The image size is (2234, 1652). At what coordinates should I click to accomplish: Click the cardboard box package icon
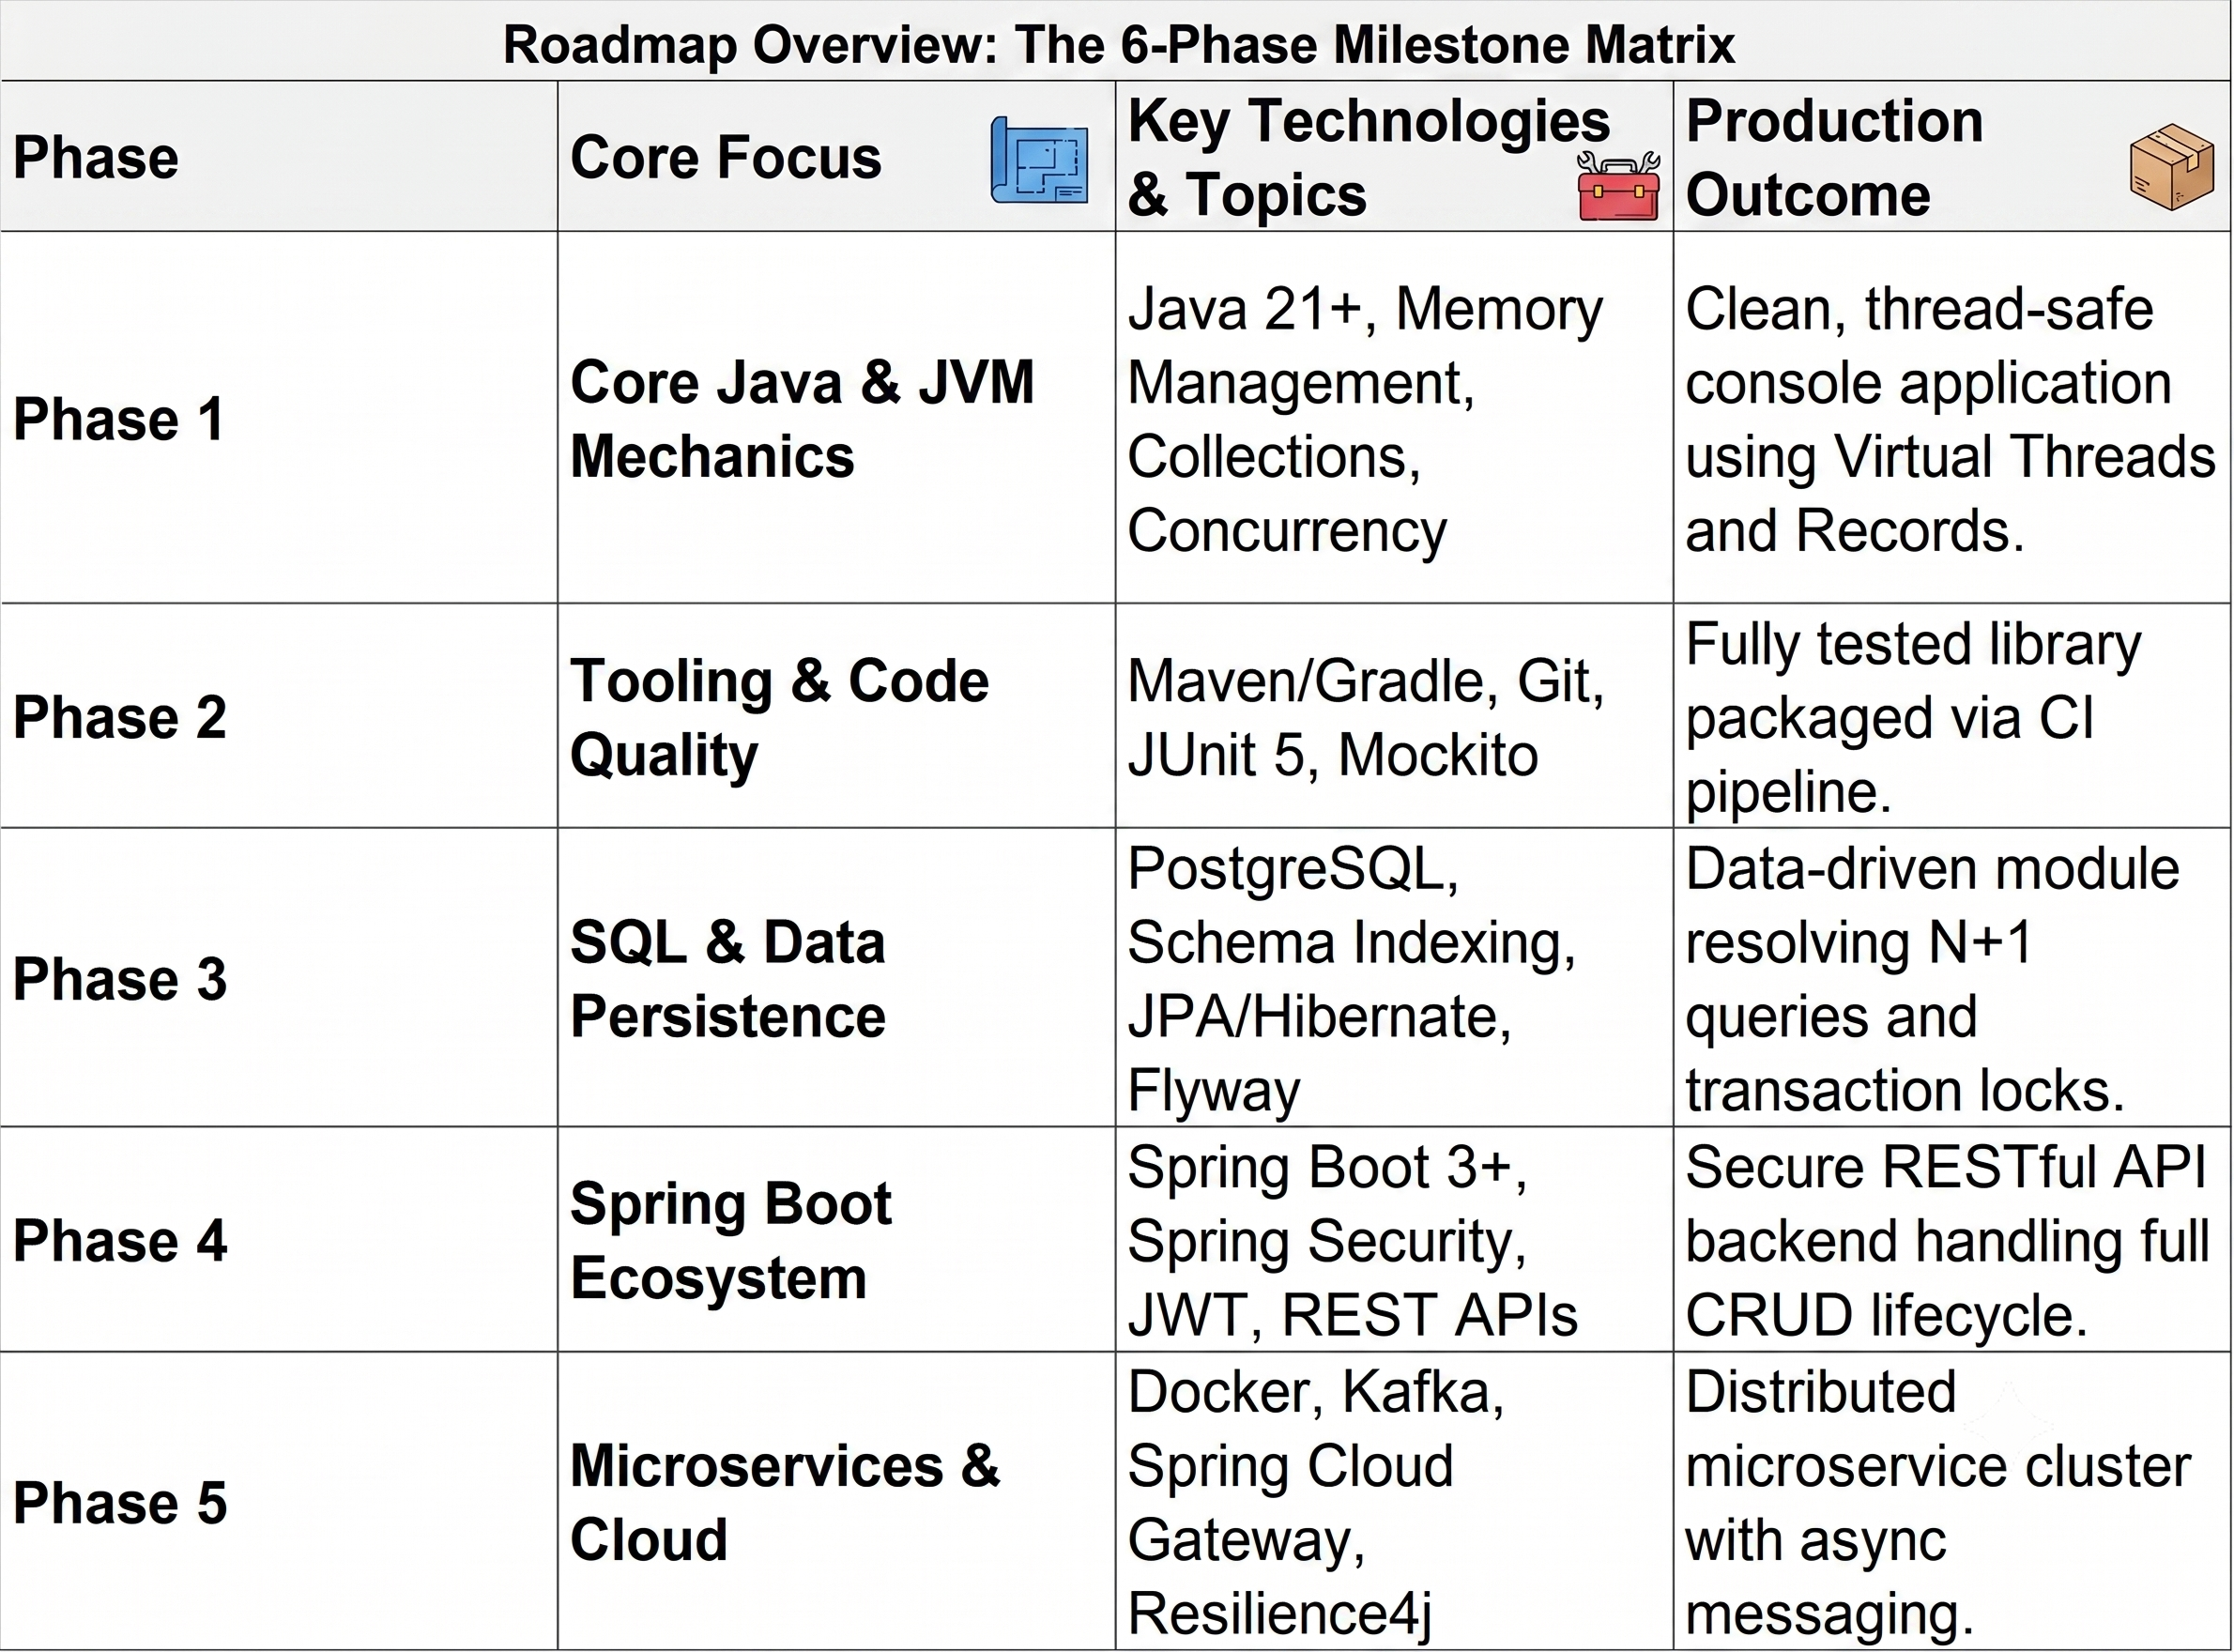pos(2172,167)
